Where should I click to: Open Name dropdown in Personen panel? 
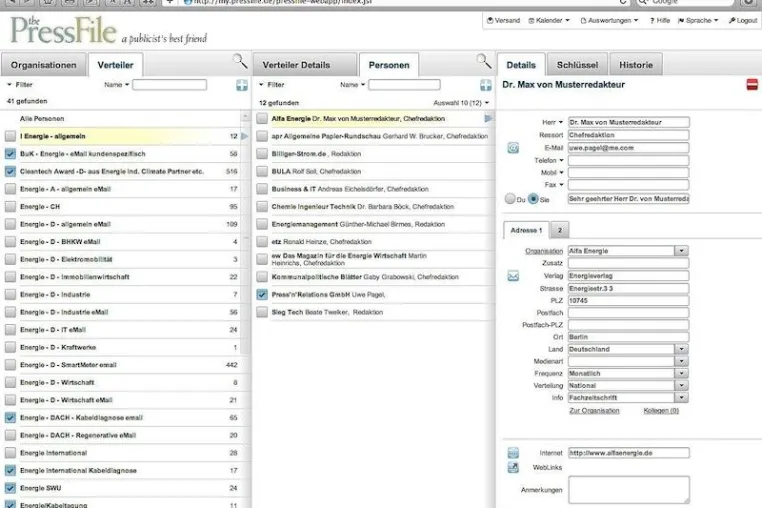(352, 85)
